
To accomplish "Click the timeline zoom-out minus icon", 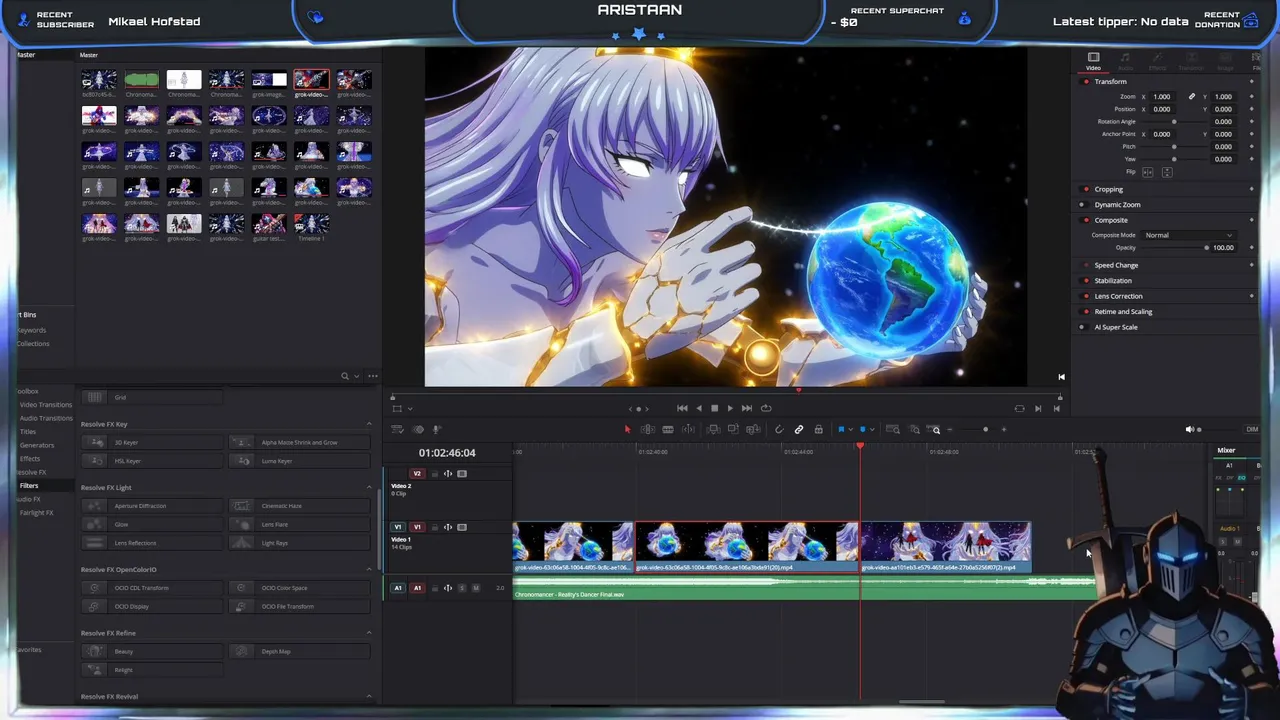I will pyautogui.click(x=949, y=429).
